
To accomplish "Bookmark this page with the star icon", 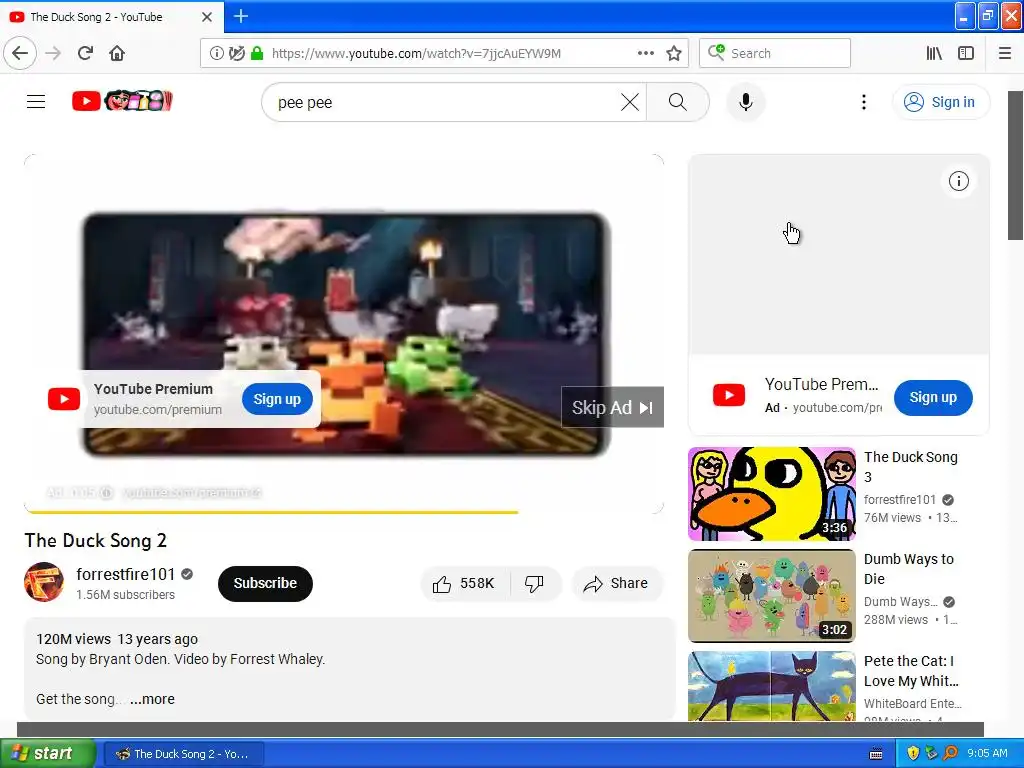I will coord(674,53).
